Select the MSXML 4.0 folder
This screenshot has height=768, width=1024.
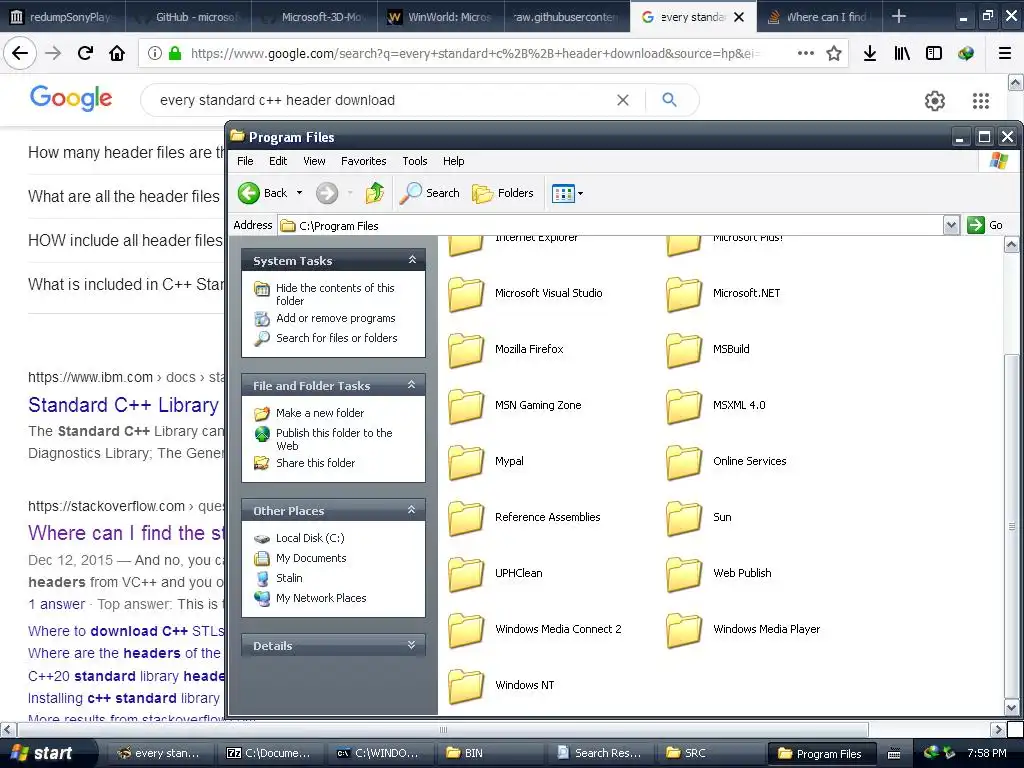pos(716,406)
